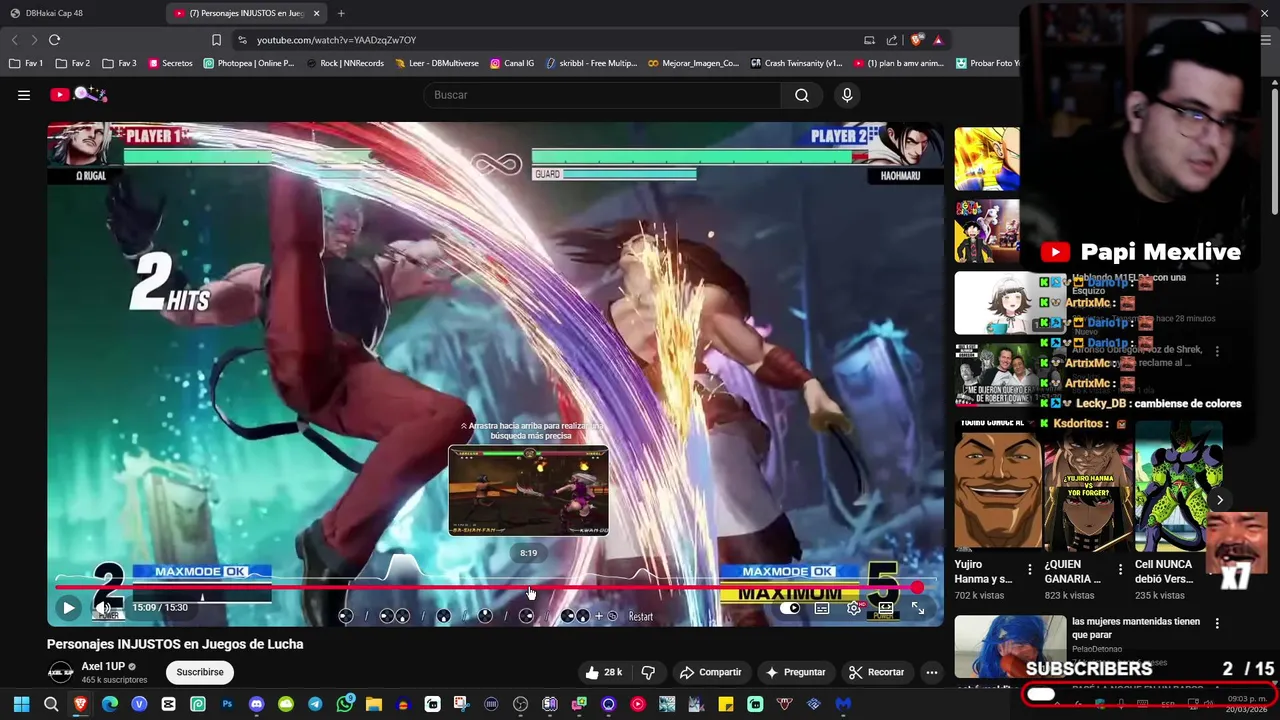Open WhatsApp from the taskbar
Image resolution: width=1280 pixels, height=720 pixels.
345,704
